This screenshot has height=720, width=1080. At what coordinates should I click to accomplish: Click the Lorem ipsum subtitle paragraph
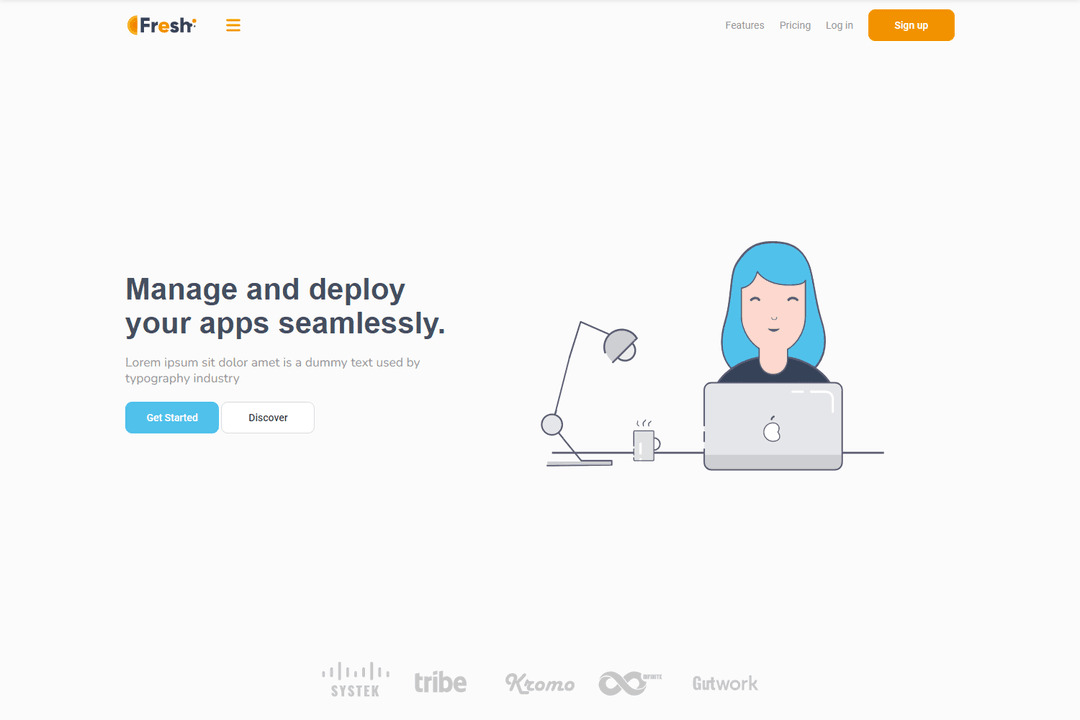tap(273, 370)
